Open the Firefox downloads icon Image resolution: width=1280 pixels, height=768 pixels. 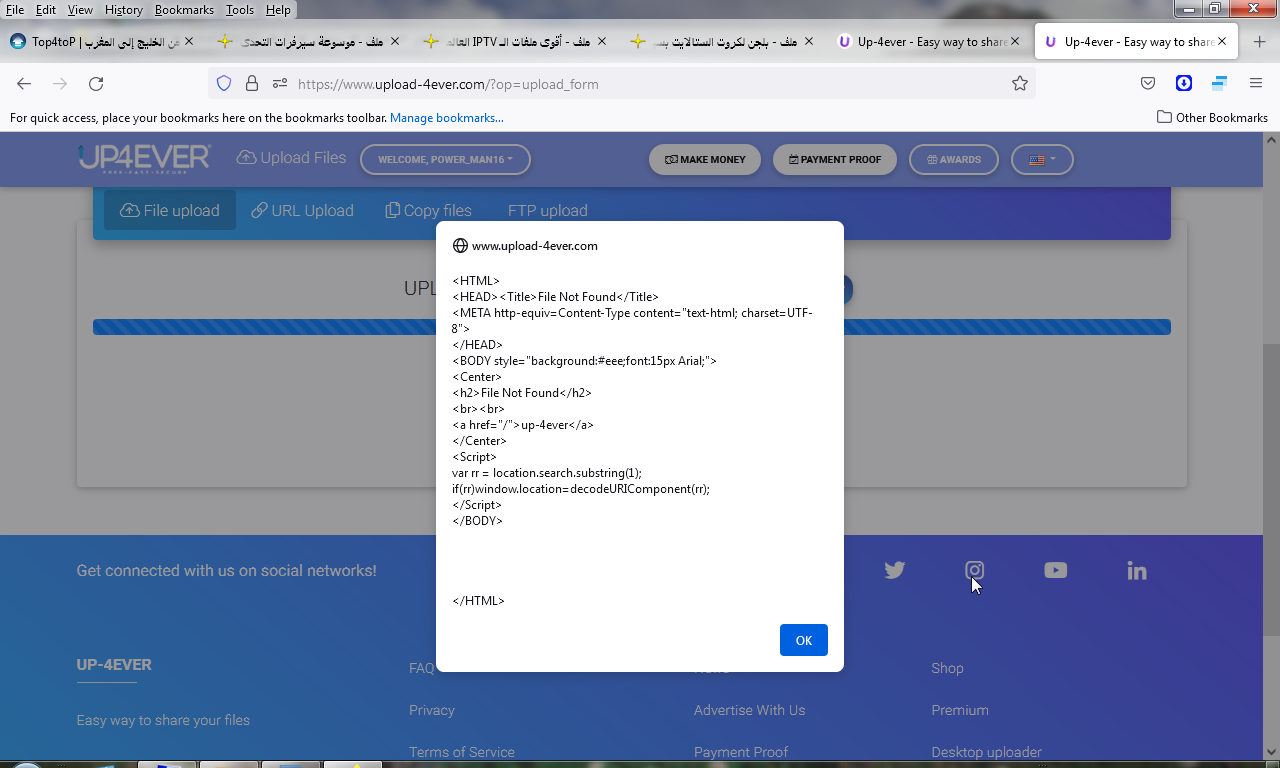[x=1183, y=84]
